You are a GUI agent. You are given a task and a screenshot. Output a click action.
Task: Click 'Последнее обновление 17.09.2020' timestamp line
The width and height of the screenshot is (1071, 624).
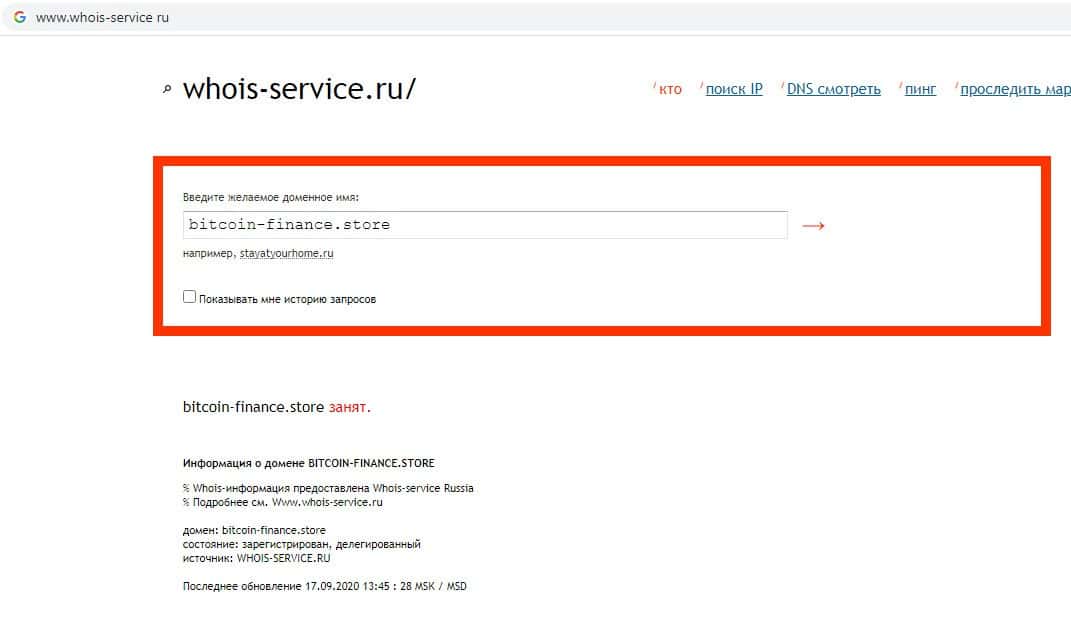[324, 586]
